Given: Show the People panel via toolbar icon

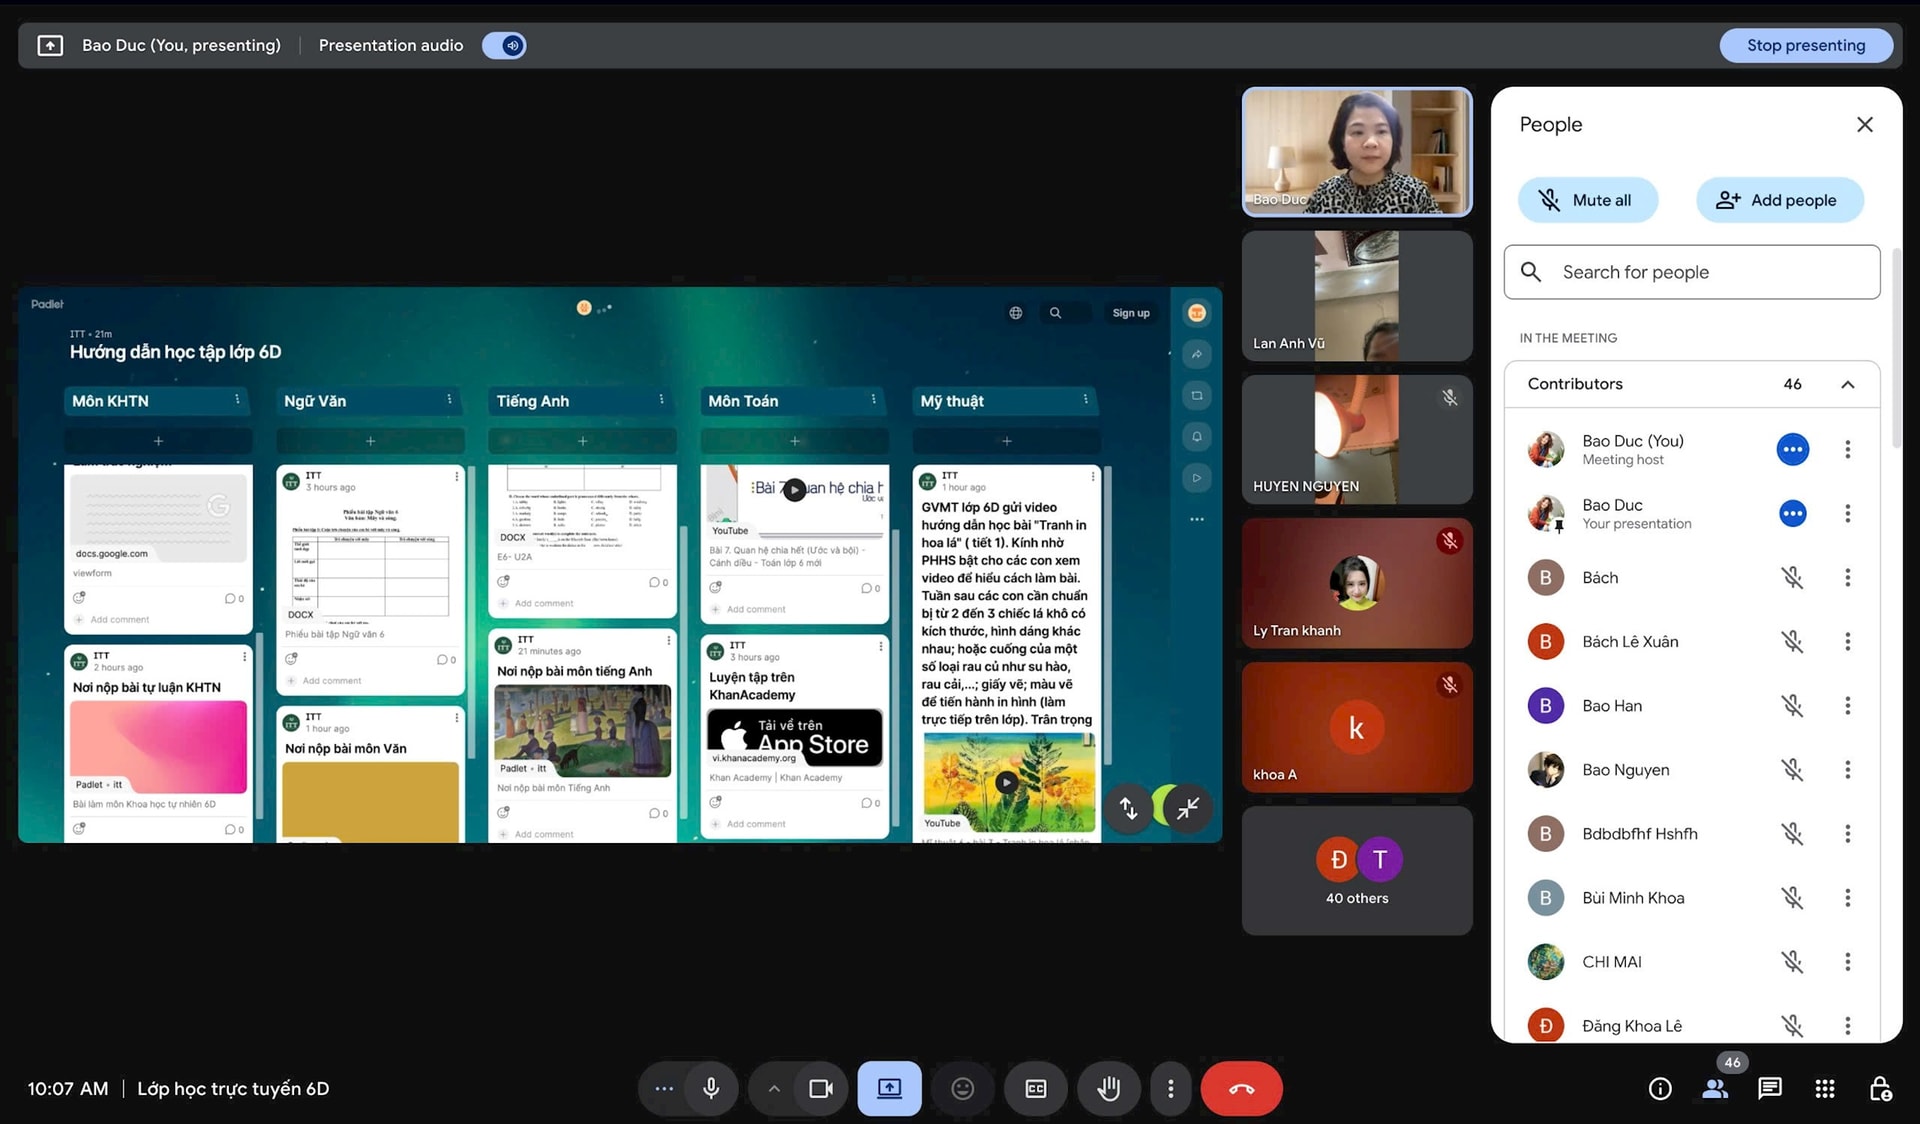Looking at the screenshot, I should tap(1715, 1088).
